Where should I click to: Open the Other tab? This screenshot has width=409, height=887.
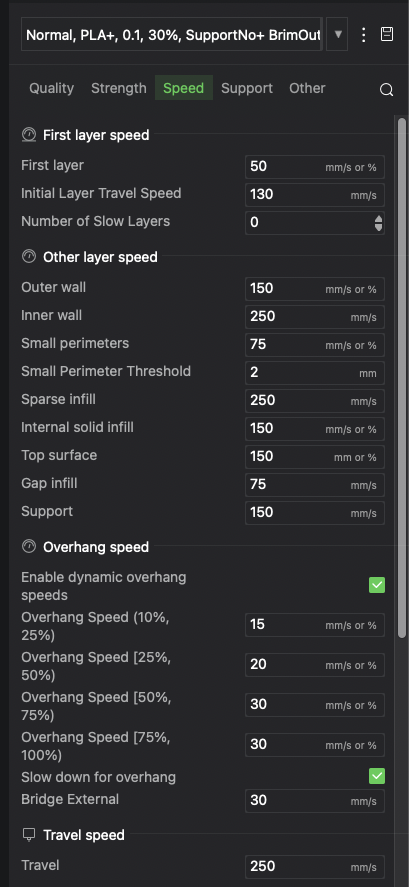(307, 88)
